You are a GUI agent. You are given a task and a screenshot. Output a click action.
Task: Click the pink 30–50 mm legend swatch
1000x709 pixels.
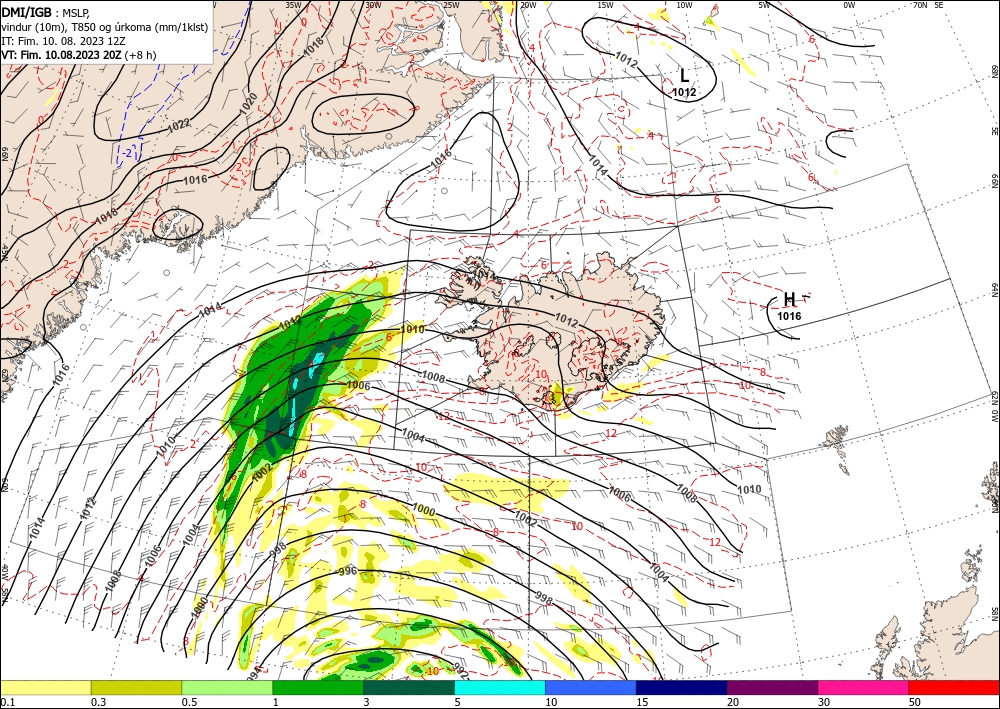pos(864,687)
